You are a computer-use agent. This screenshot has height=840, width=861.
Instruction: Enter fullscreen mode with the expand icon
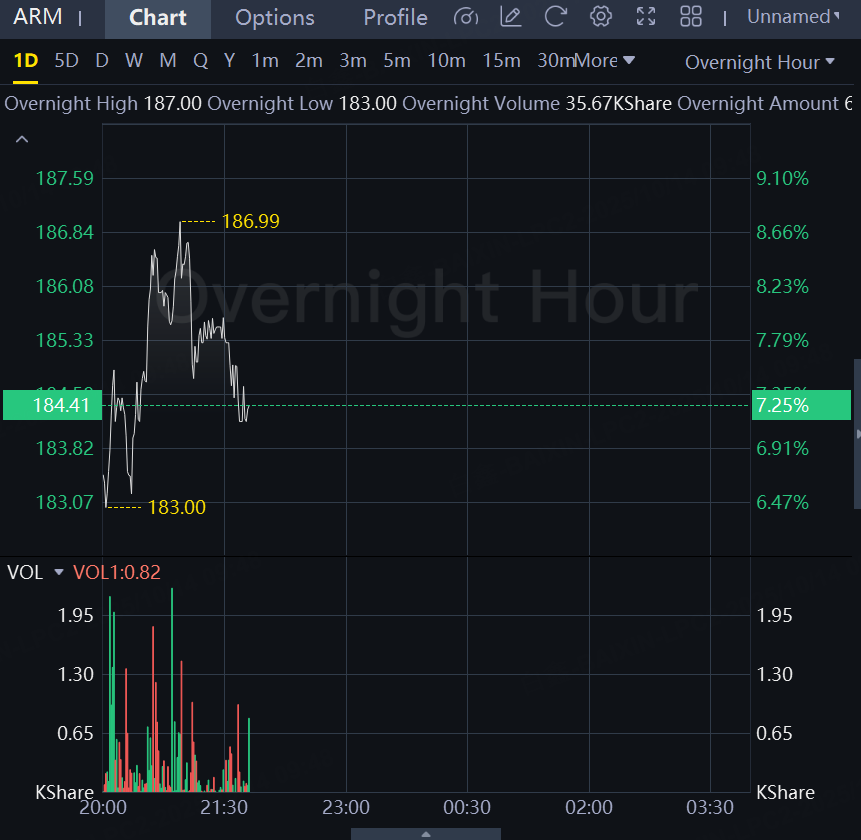pos(646,17)
